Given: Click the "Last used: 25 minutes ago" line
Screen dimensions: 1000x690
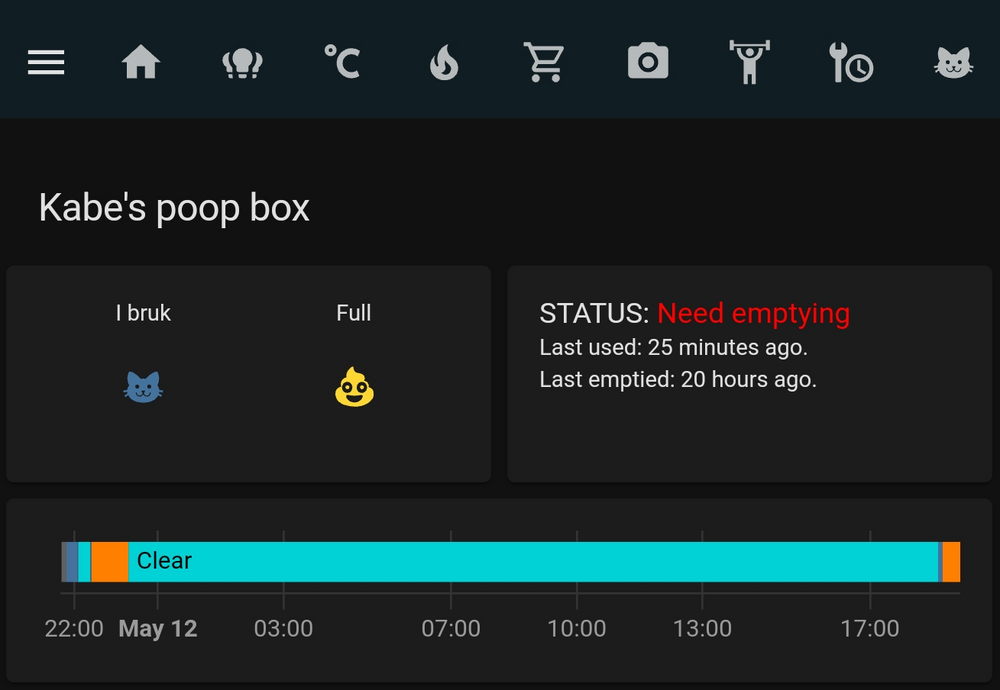Looking at the screenshot, I should [x=673, y=348].
